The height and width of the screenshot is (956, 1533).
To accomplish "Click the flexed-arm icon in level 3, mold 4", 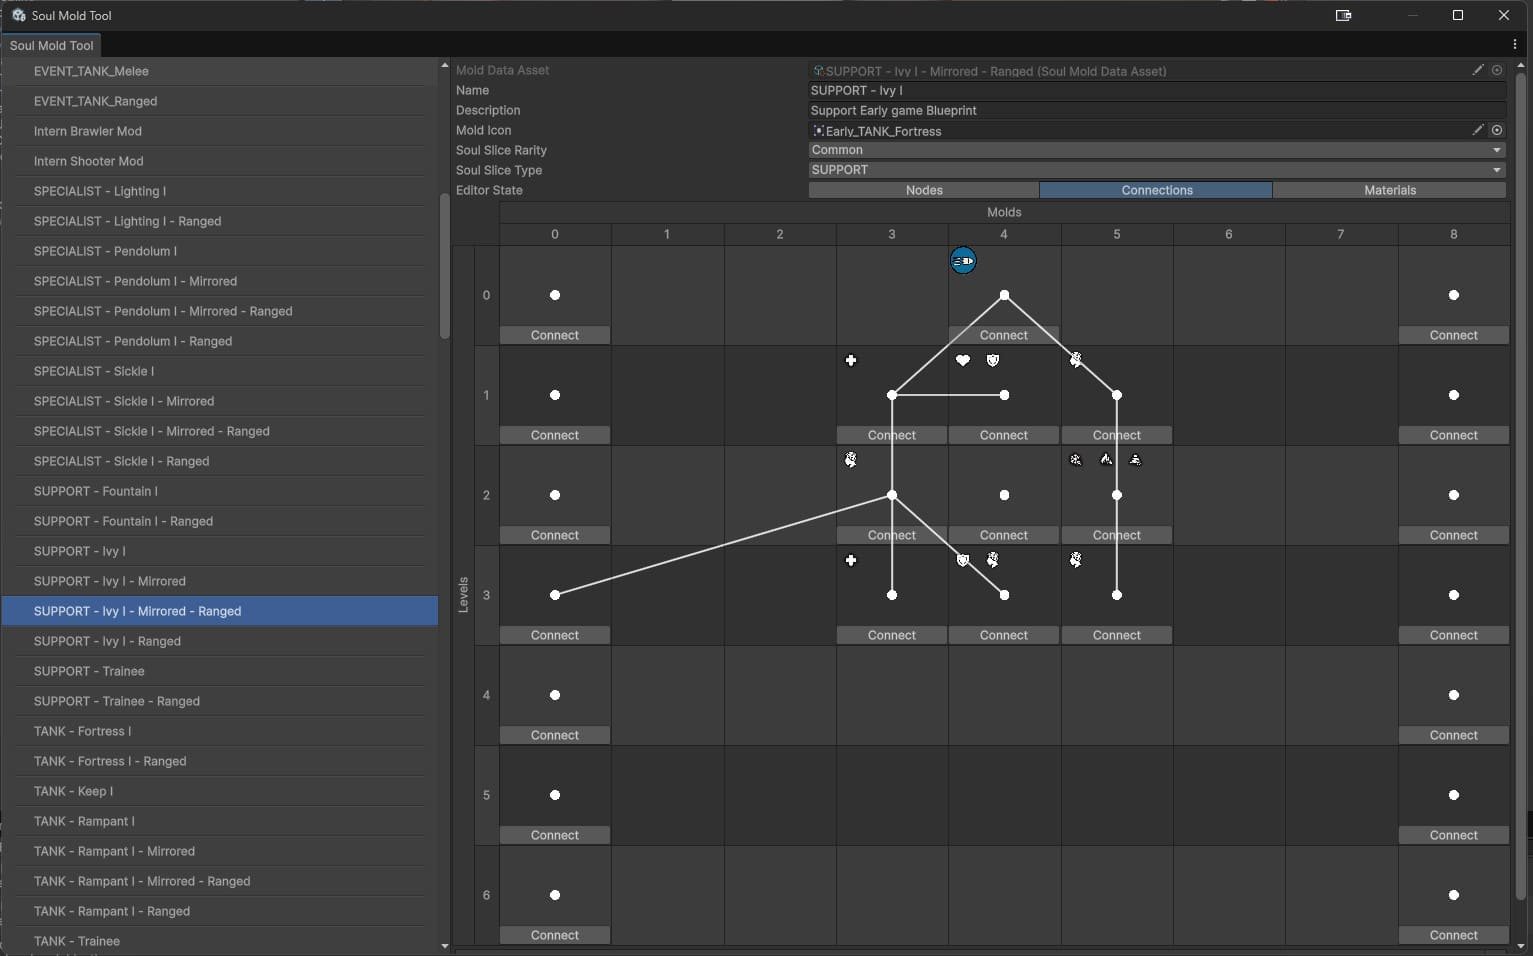I will [993, 560].
